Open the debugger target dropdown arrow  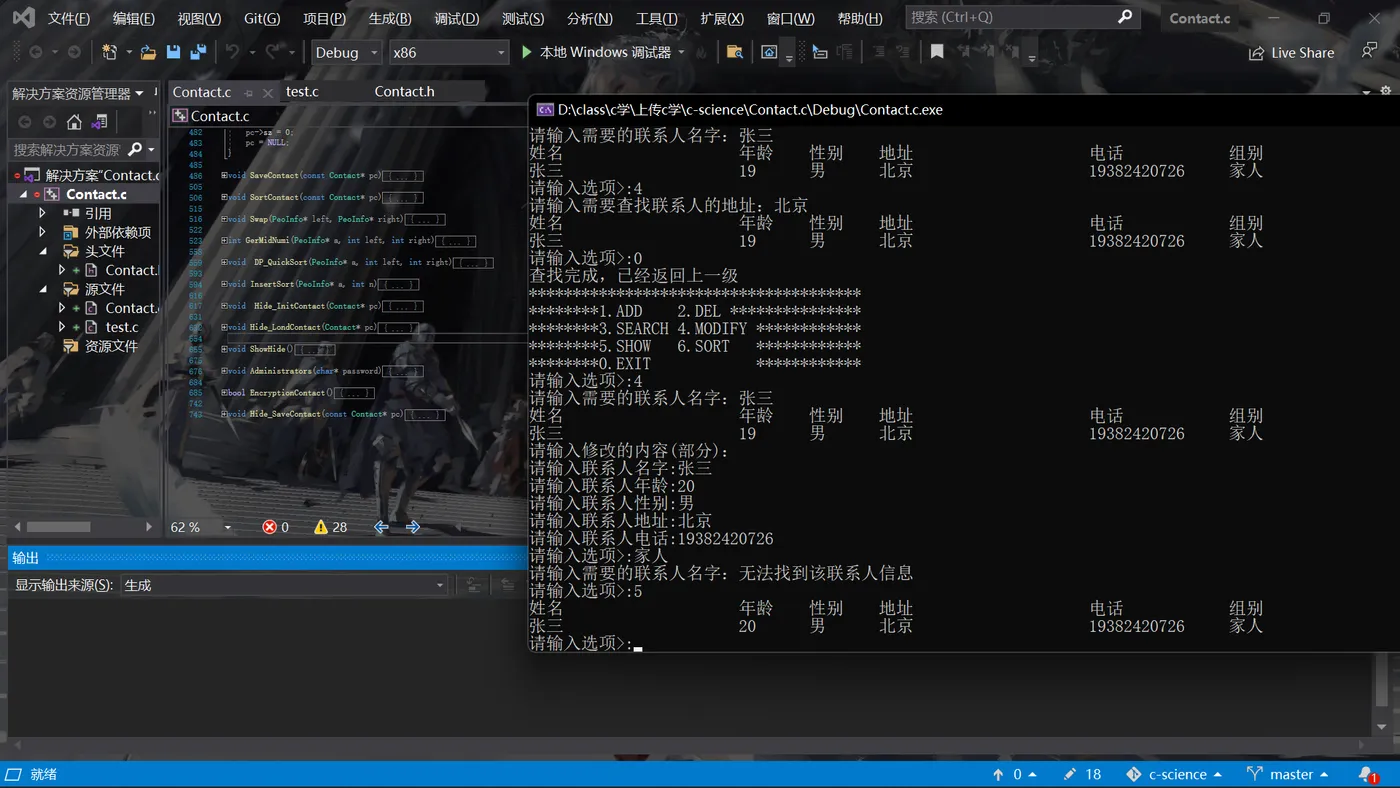682,52
